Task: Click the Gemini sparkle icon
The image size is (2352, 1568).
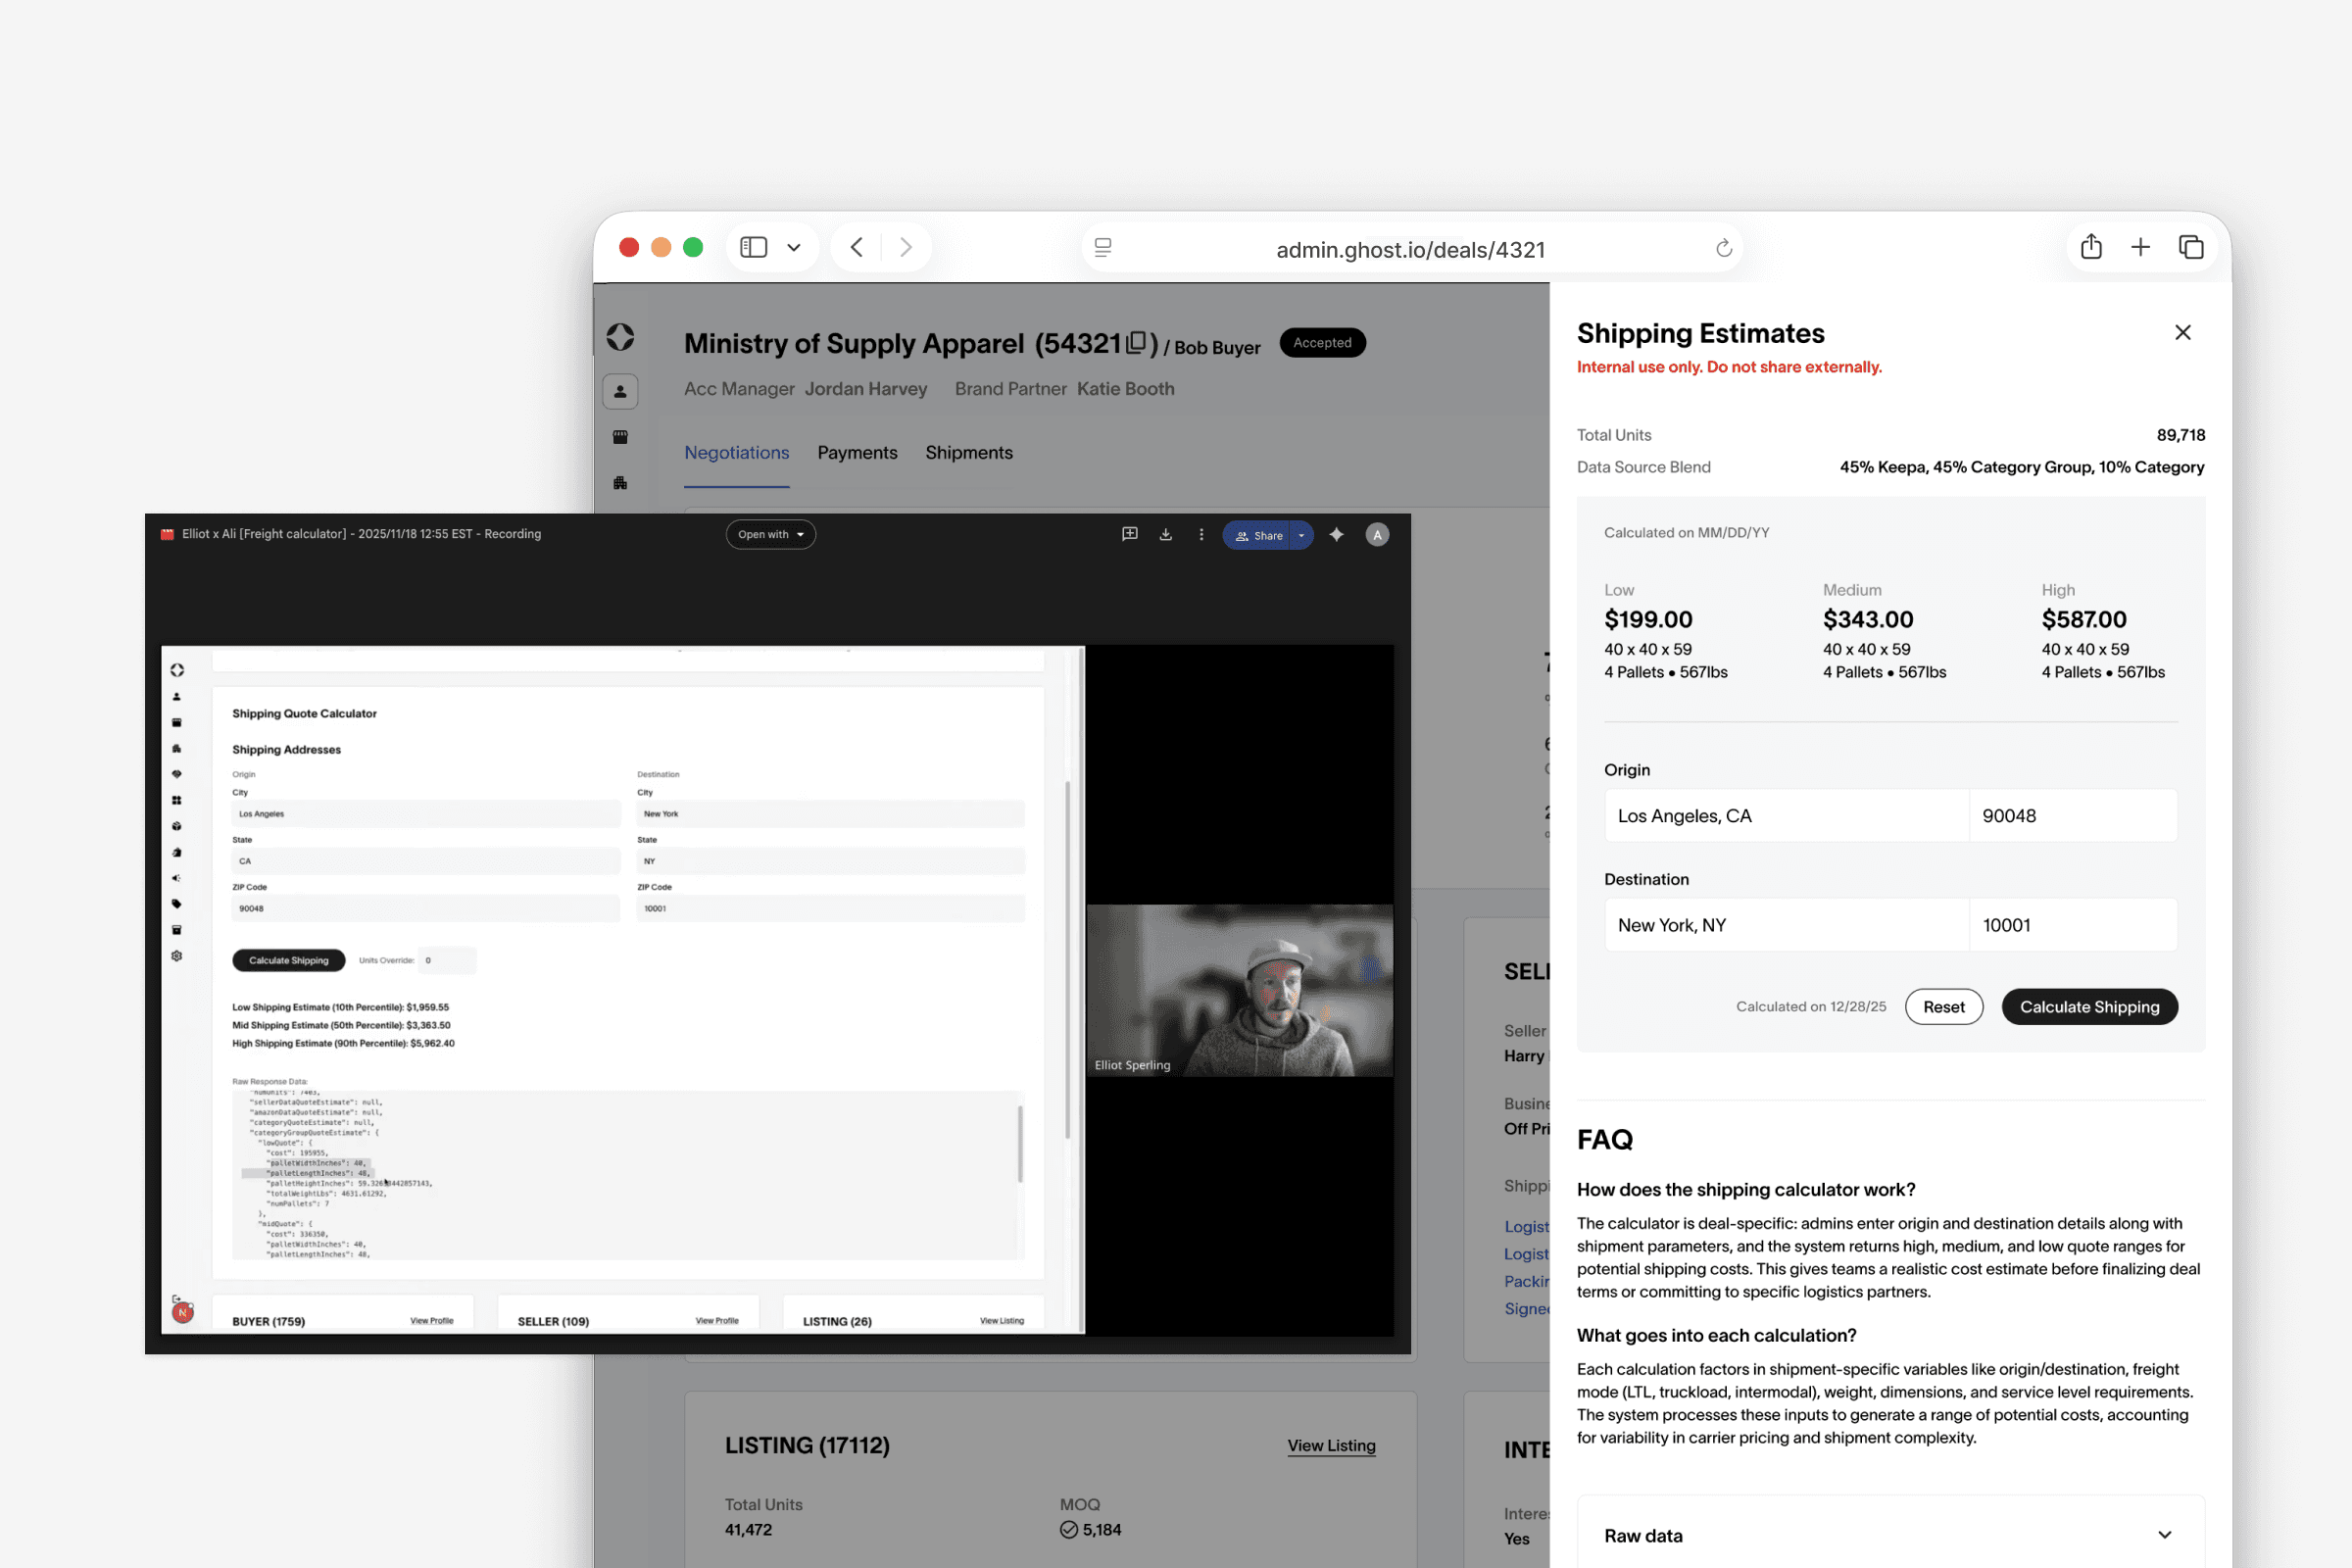Action: click(1336, 535)
